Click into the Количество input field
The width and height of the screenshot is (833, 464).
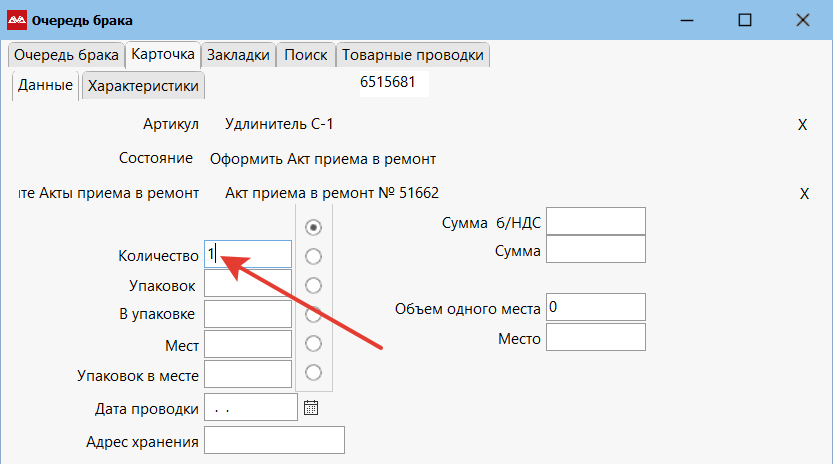(x=248, y=255)
